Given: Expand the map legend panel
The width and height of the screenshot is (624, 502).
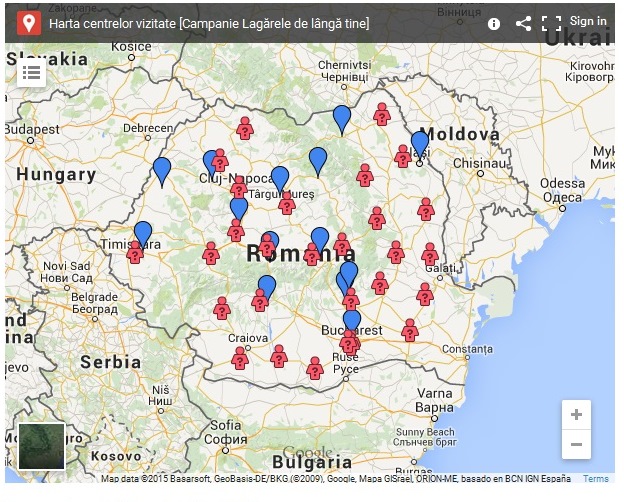Looking at the screenshot, I should click(31, 72).
